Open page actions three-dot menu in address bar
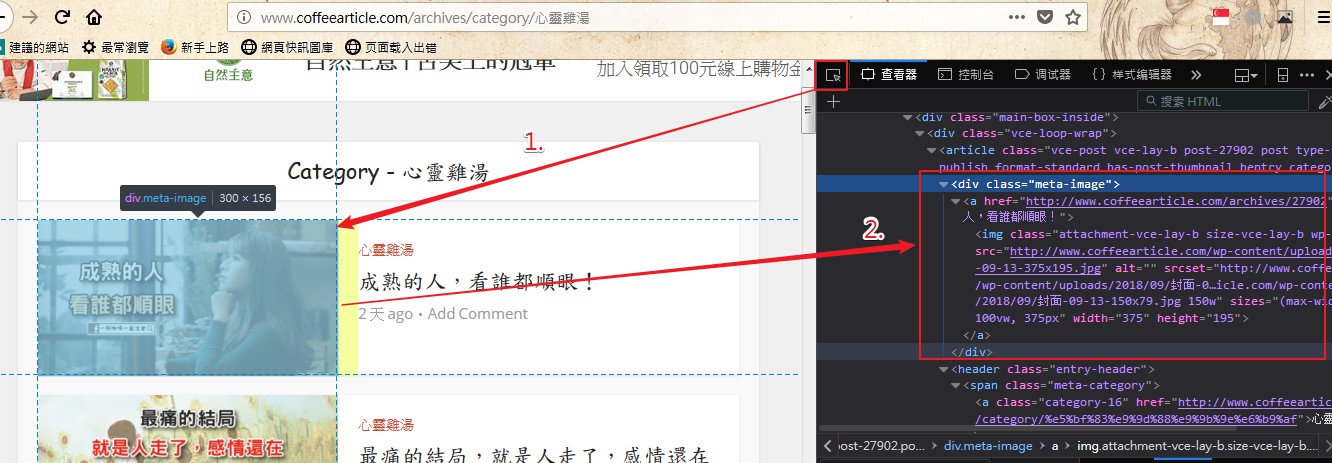The height and width of the screenshot is (463, 1332). [x=1016, y=17]
